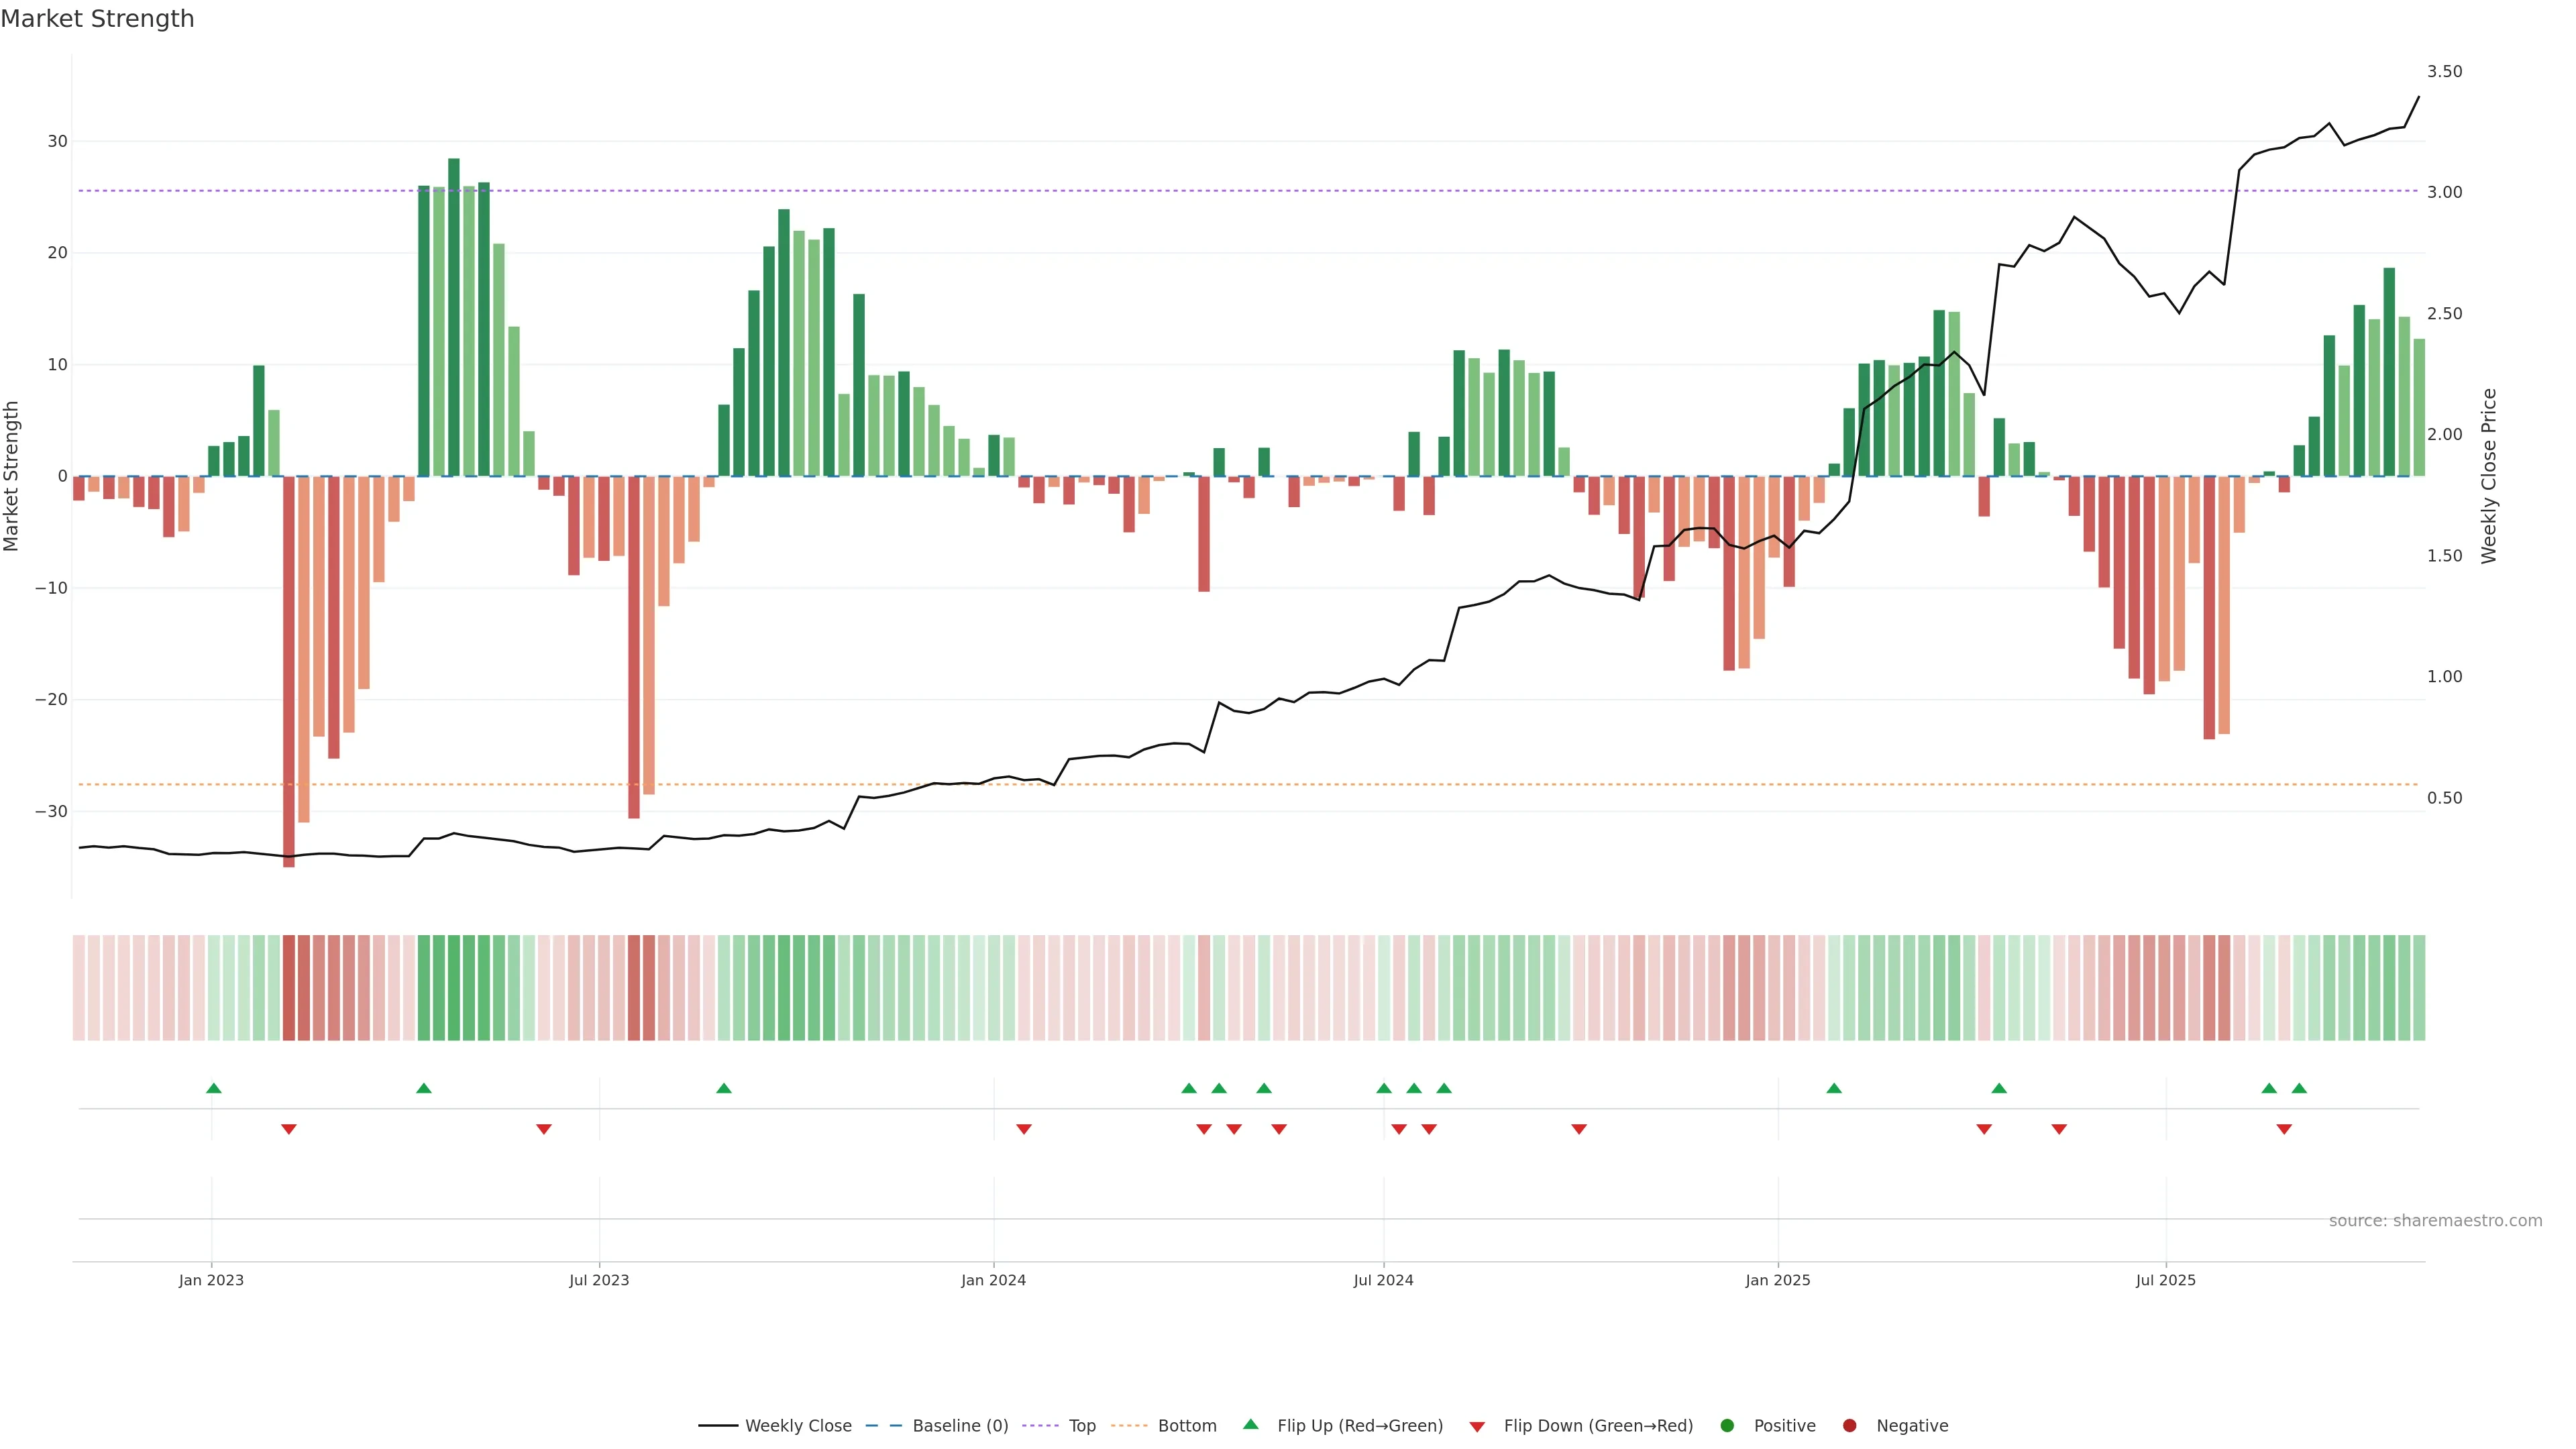Click the dark red Negative legend dot
This screenshot has width=2576, height=1449.
coord(1849,1426)
